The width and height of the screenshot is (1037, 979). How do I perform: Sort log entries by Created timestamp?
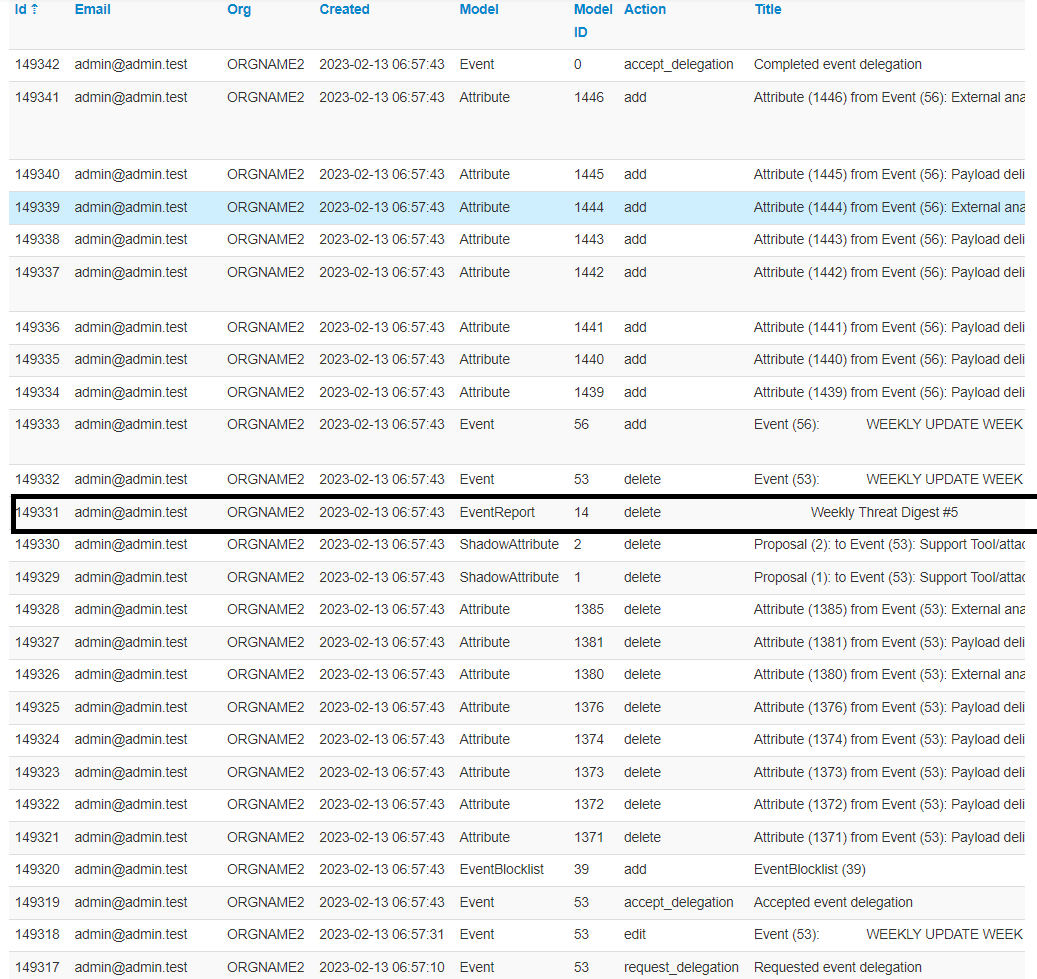coord(344,9)
